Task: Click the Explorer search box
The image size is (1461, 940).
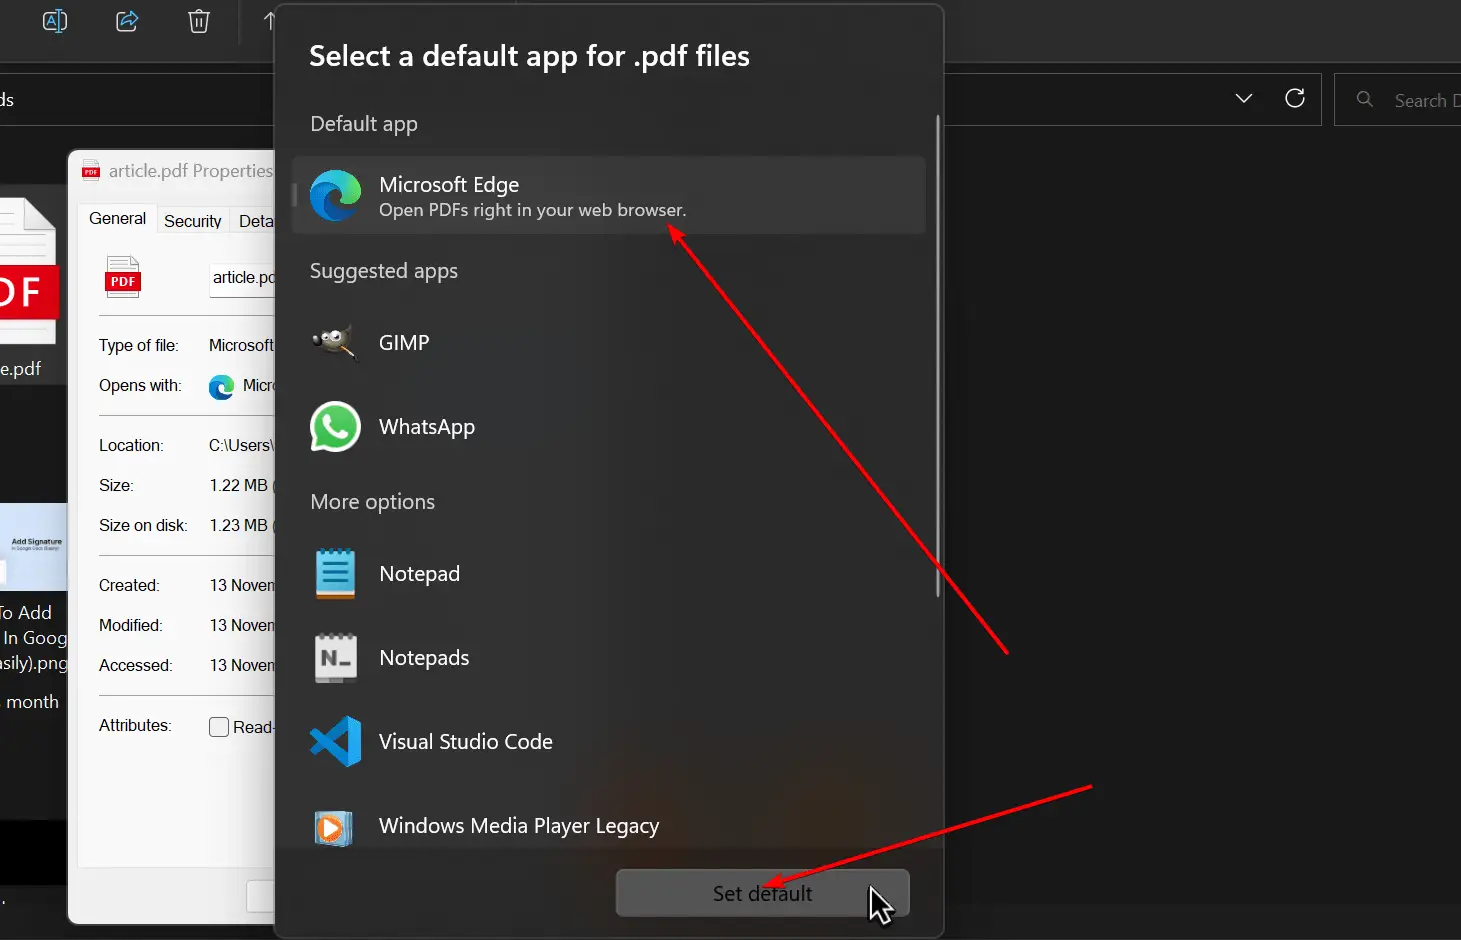Action: point(1398,100)
